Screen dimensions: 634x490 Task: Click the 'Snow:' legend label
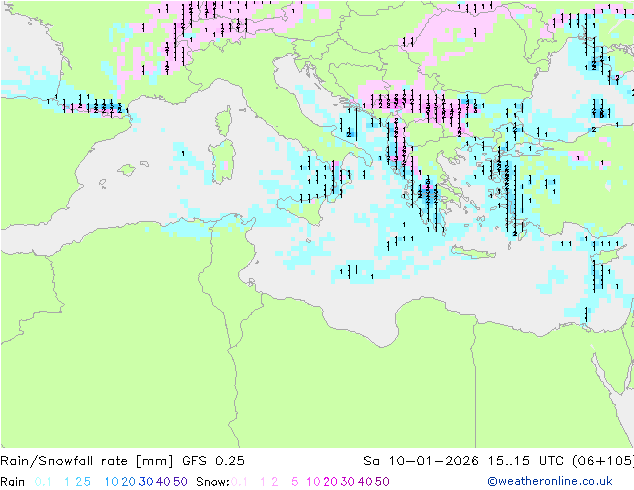coord(213,482)
